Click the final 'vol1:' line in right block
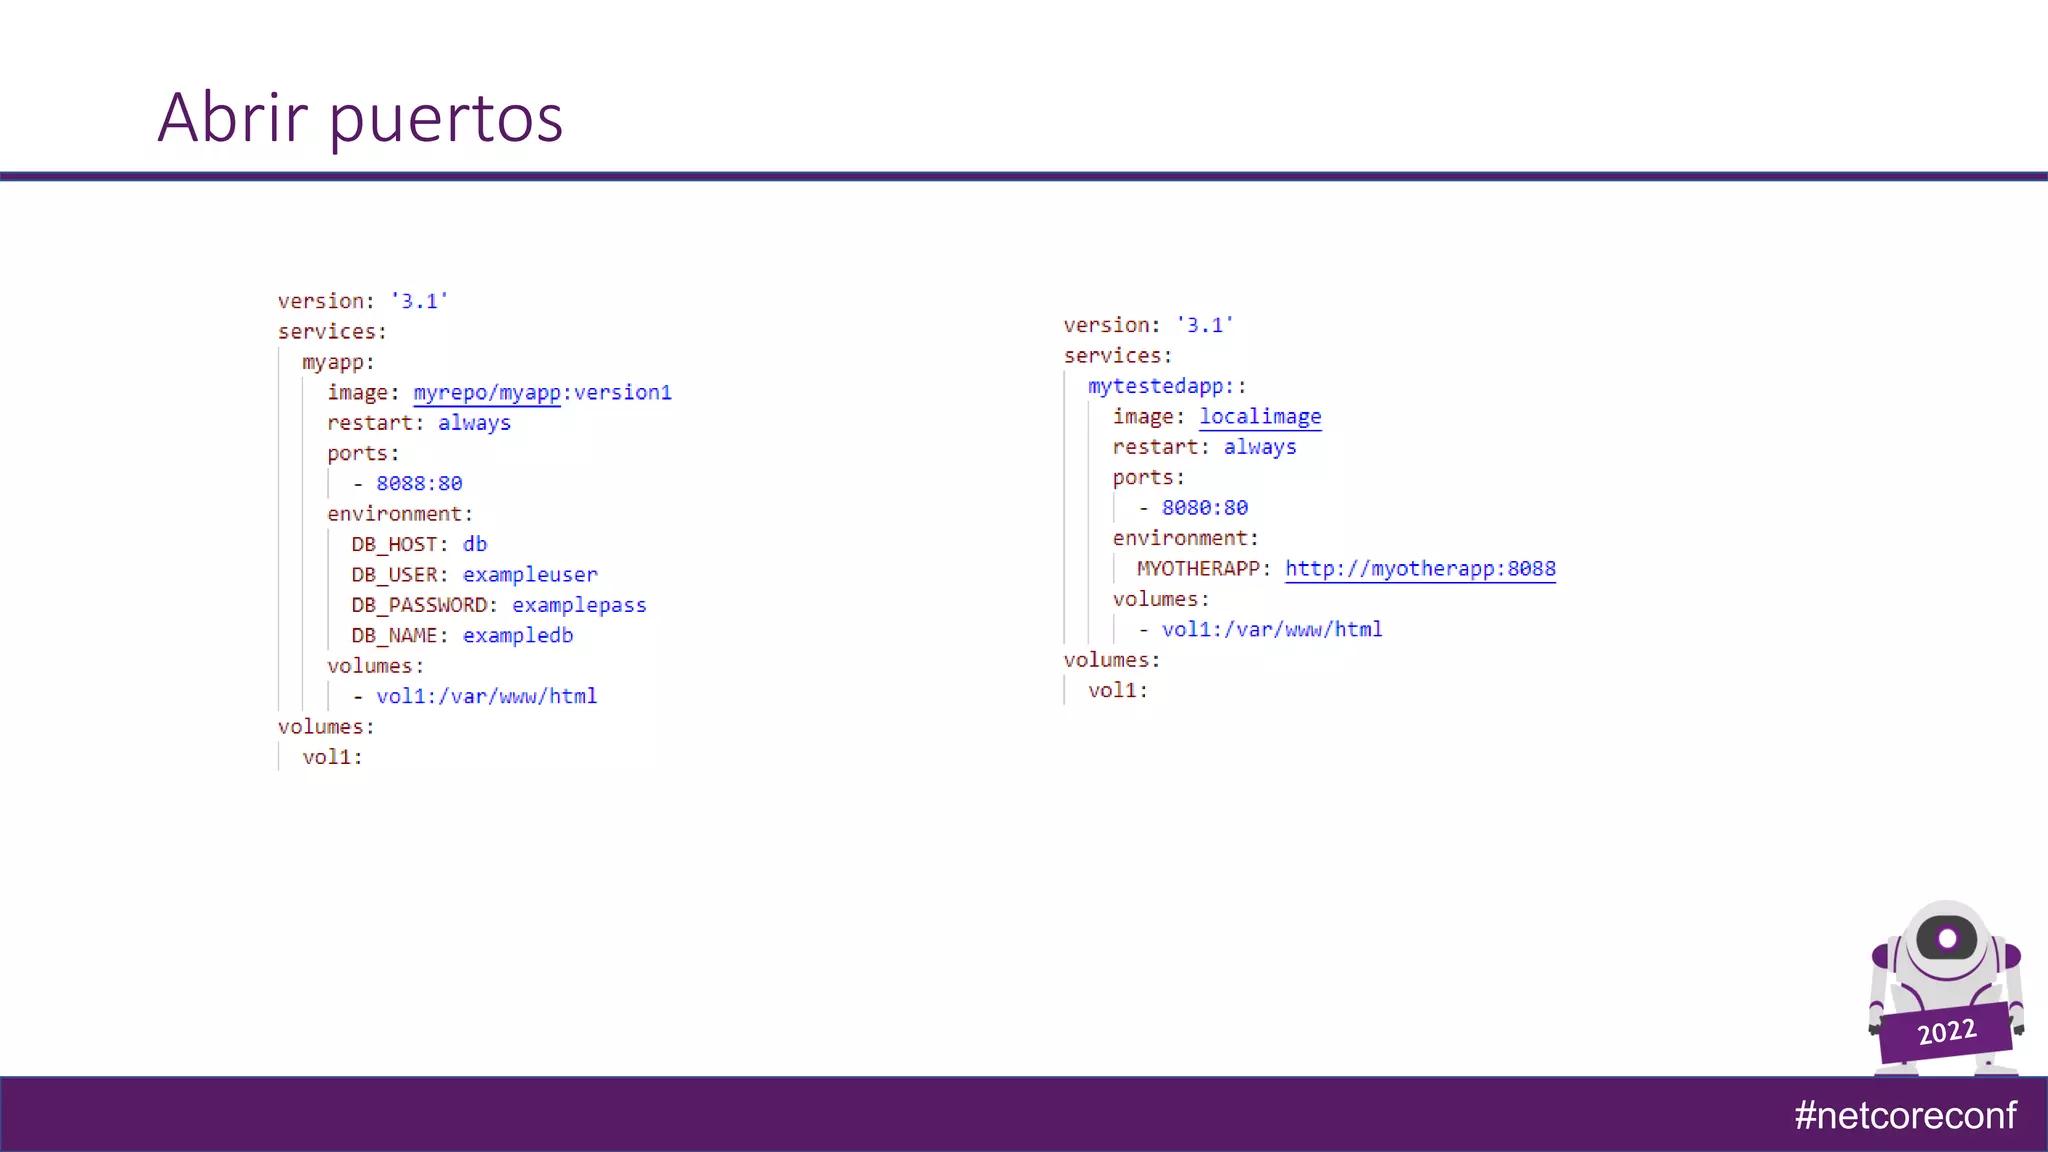Viewport: 2048px width, 1152px height. pos(1118,690)
